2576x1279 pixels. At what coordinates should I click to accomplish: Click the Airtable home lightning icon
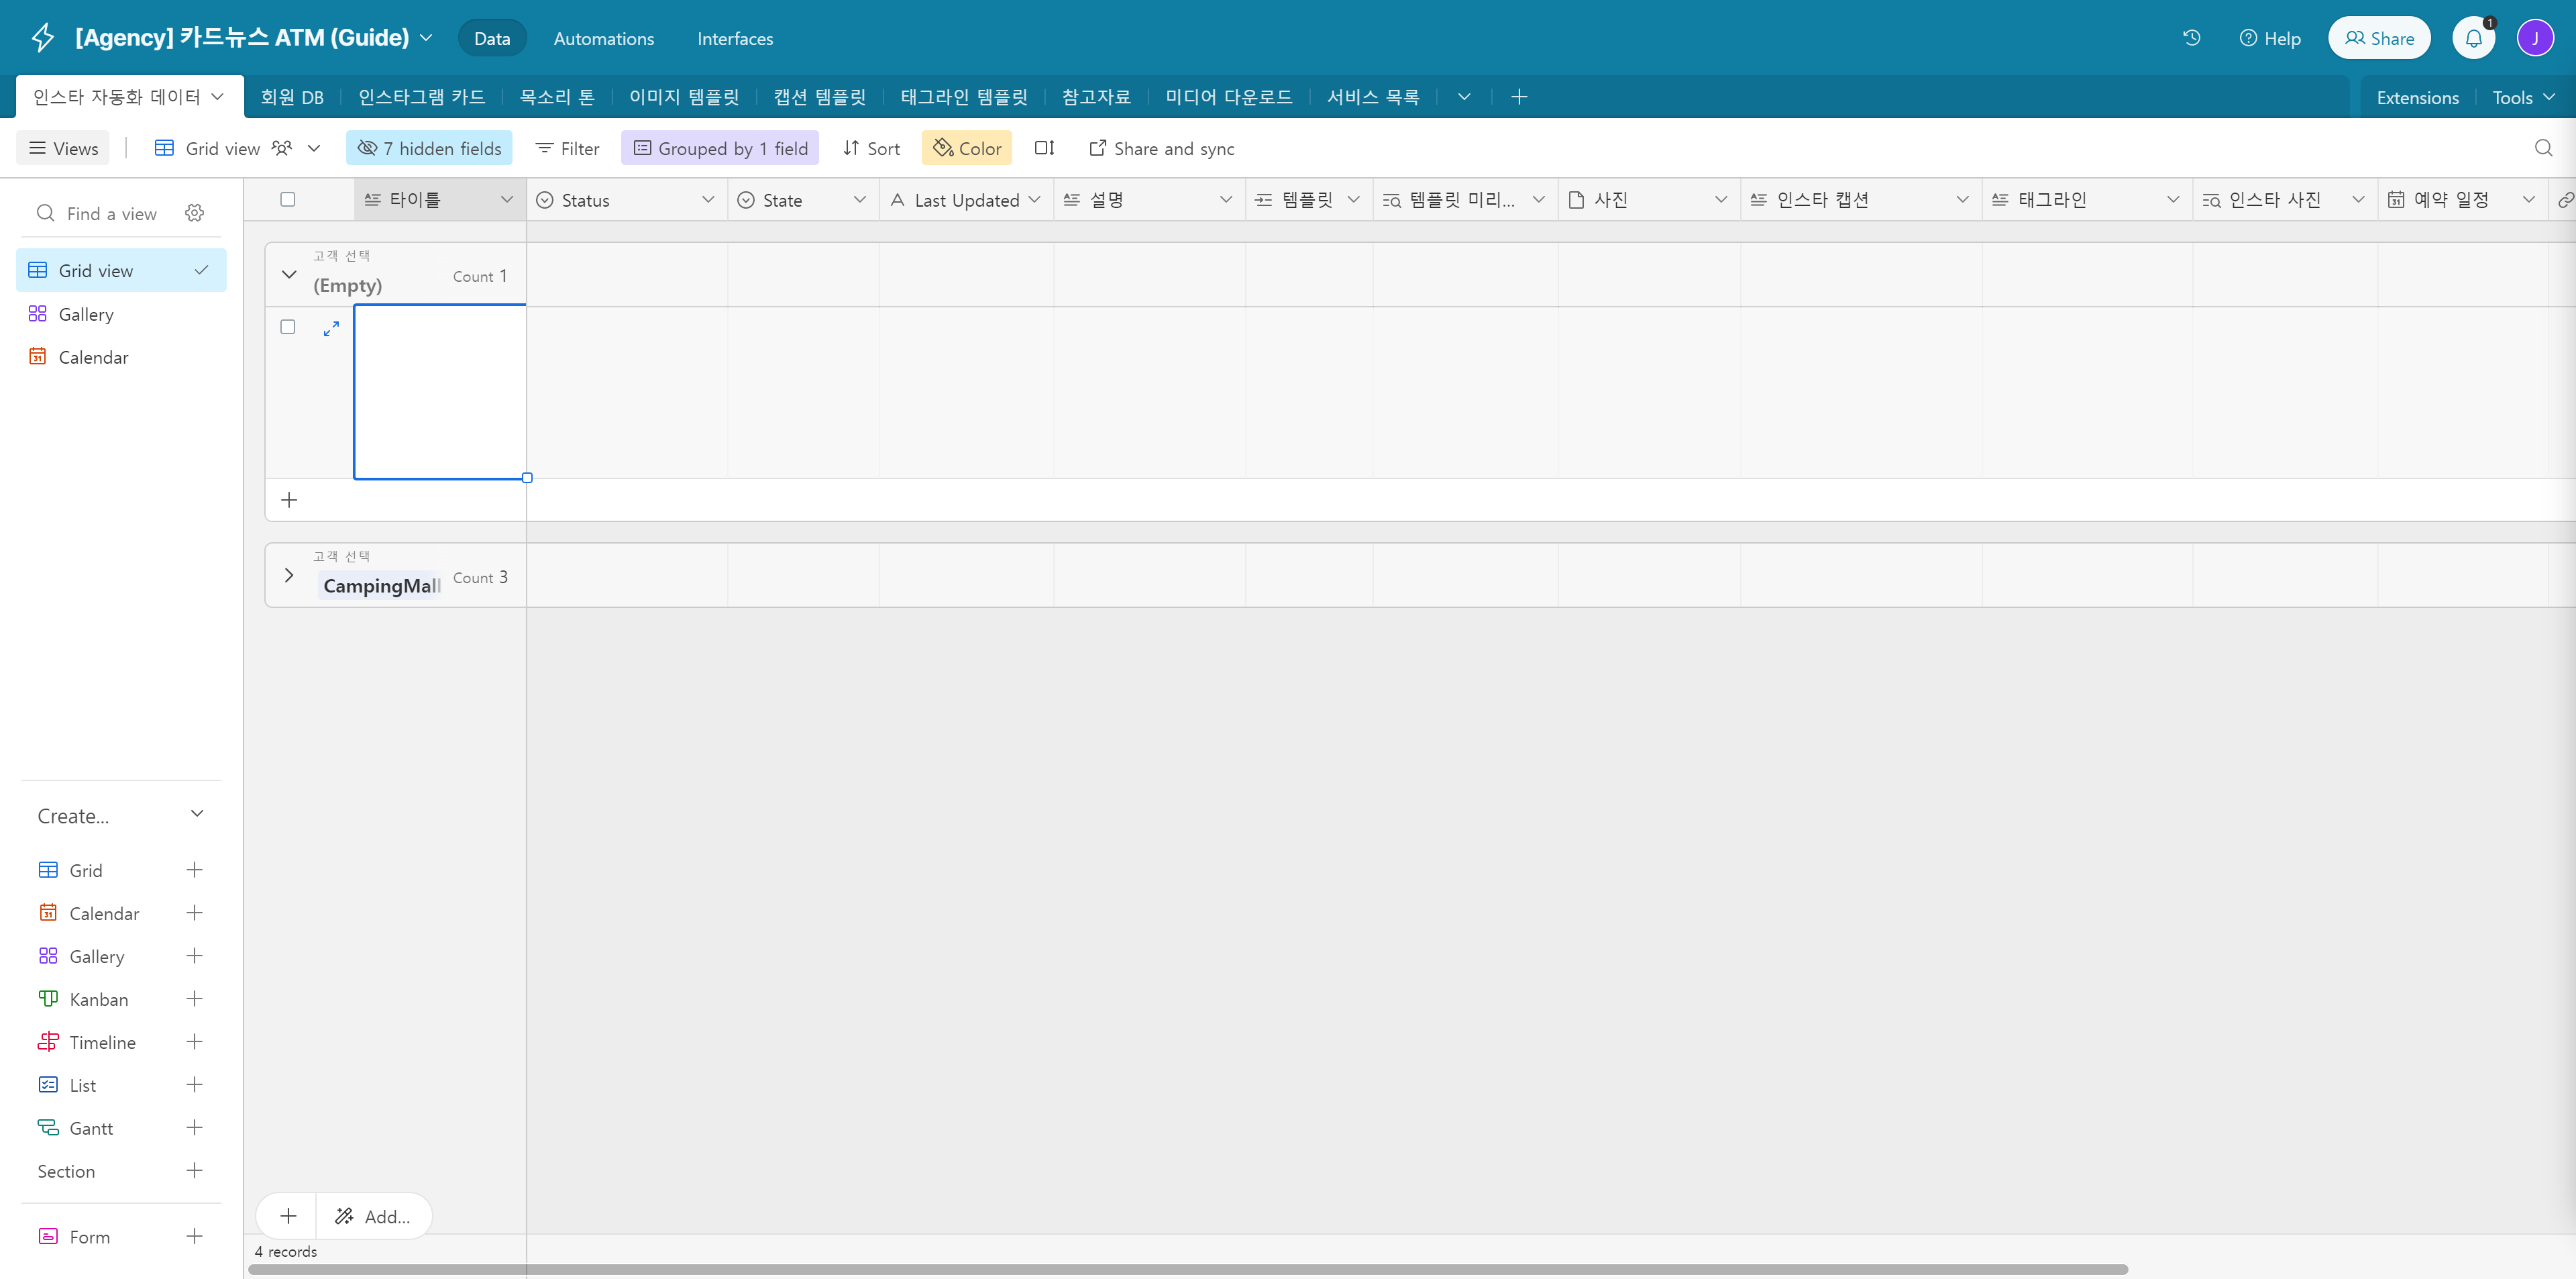[x=42, y=38]
